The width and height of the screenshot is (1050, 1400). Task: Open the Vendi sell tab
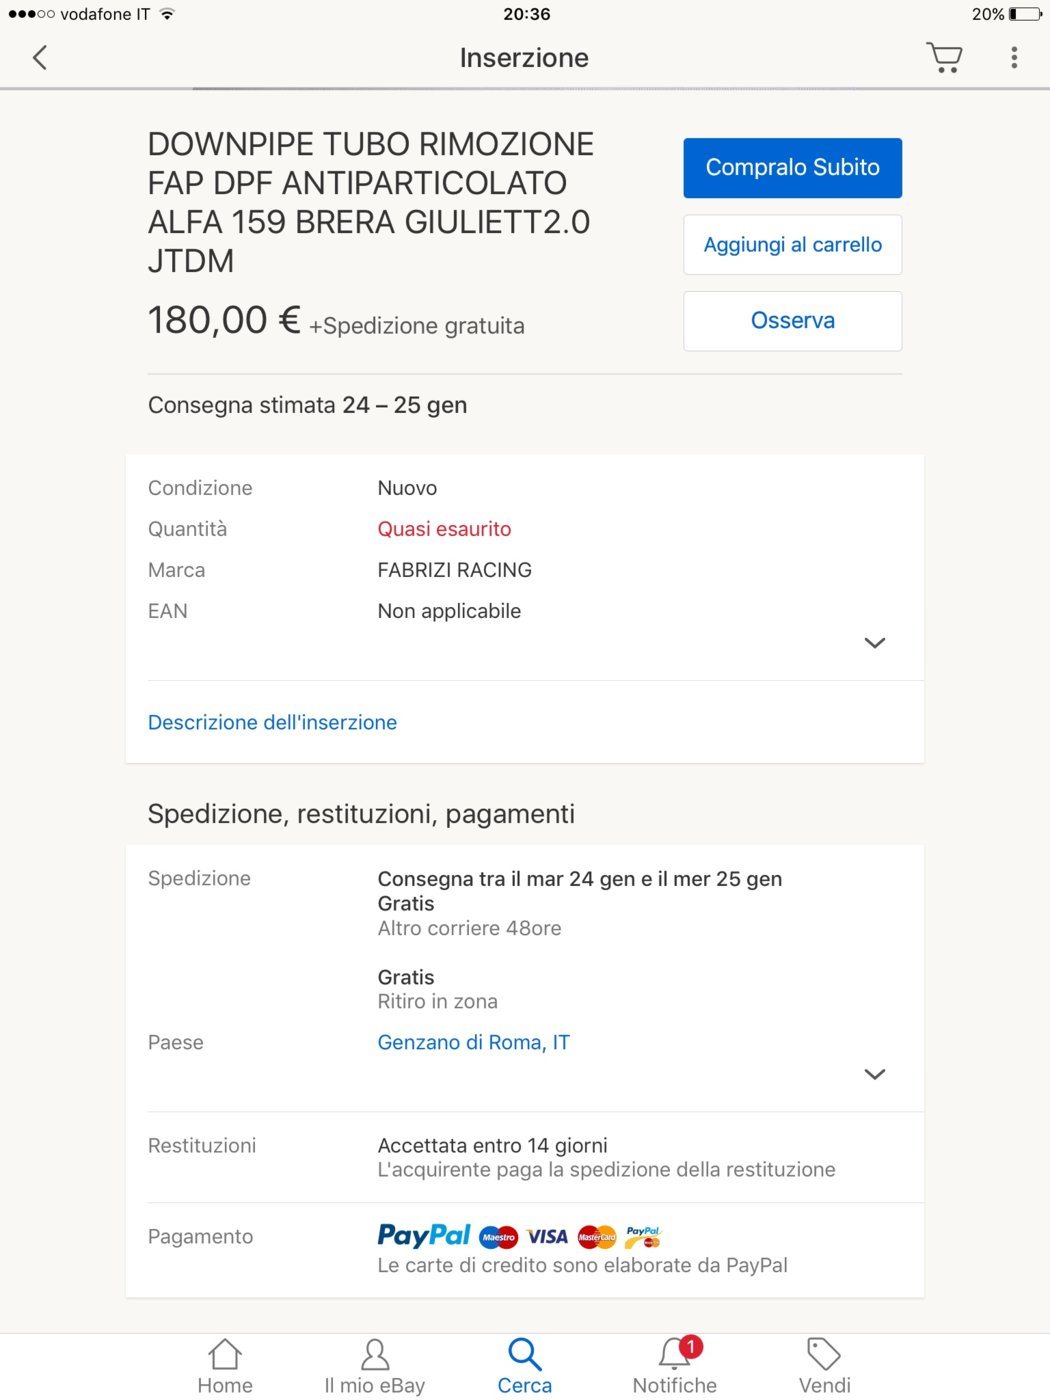click(x=824, y=1366)
